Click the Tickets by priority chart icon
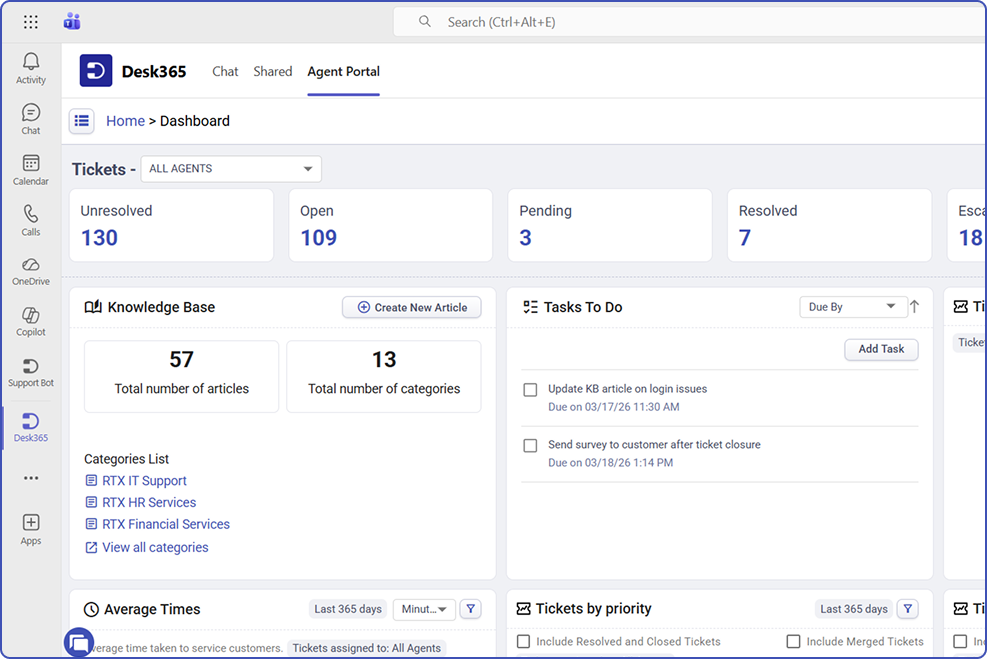 (523, 609)
